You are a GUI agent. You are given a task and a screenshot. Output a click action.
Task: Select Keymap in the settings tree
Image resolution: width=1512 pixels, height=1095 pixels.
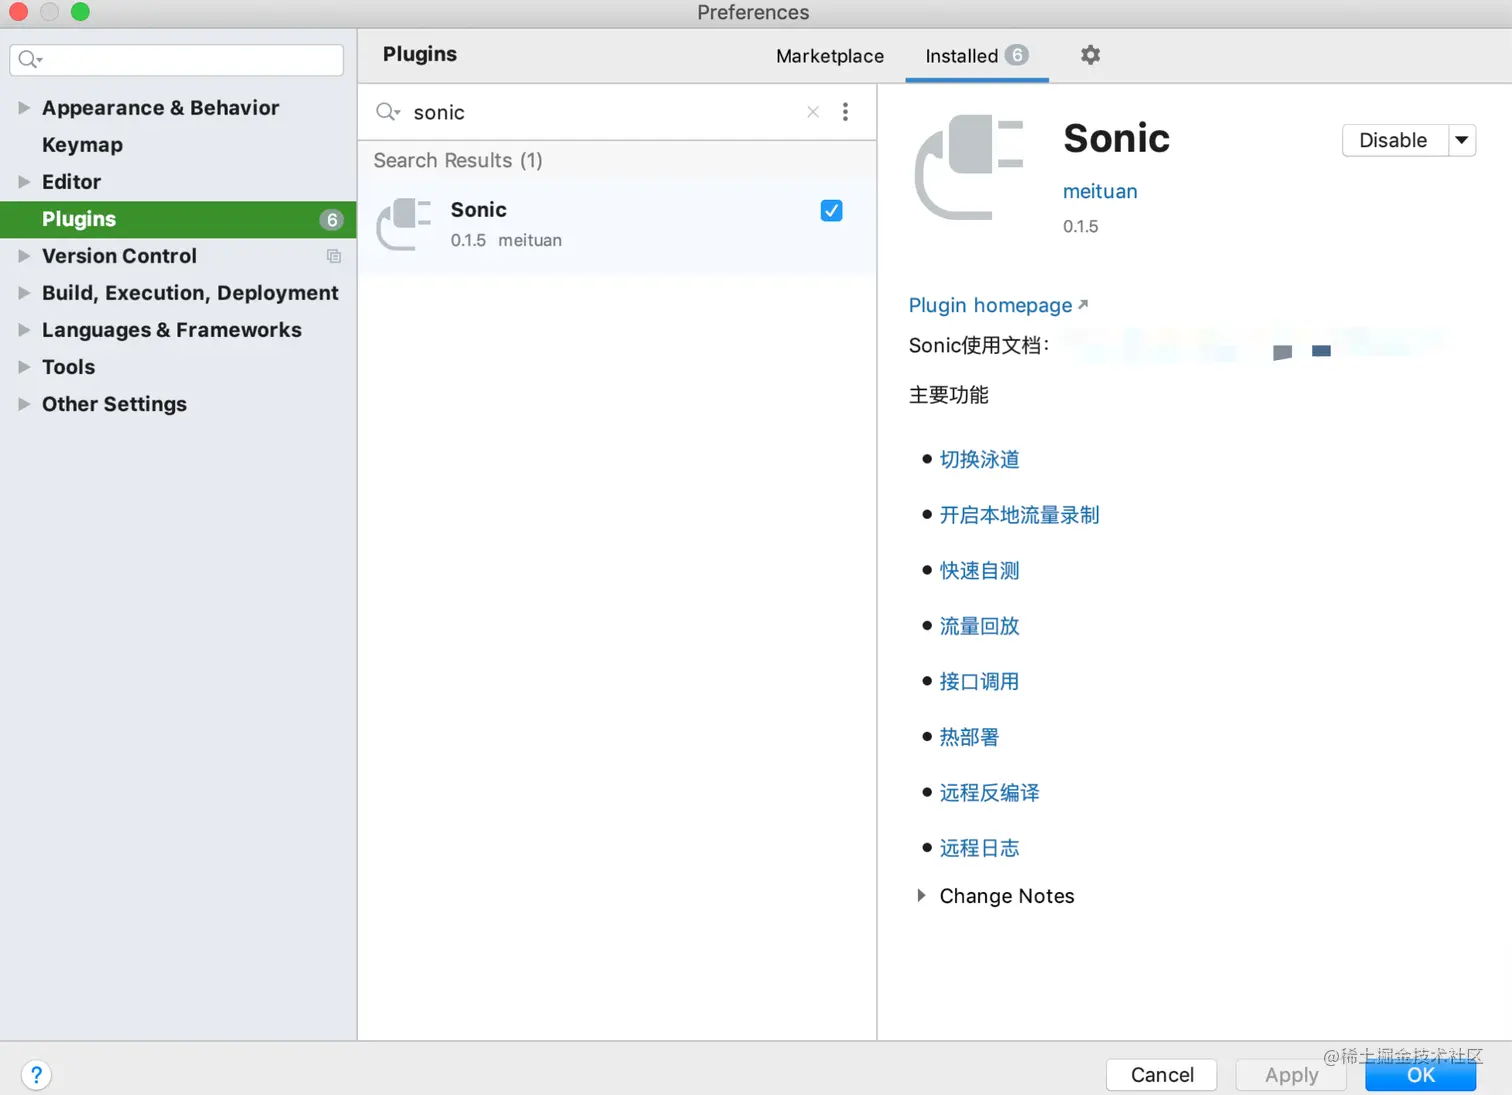pos(82,145)
